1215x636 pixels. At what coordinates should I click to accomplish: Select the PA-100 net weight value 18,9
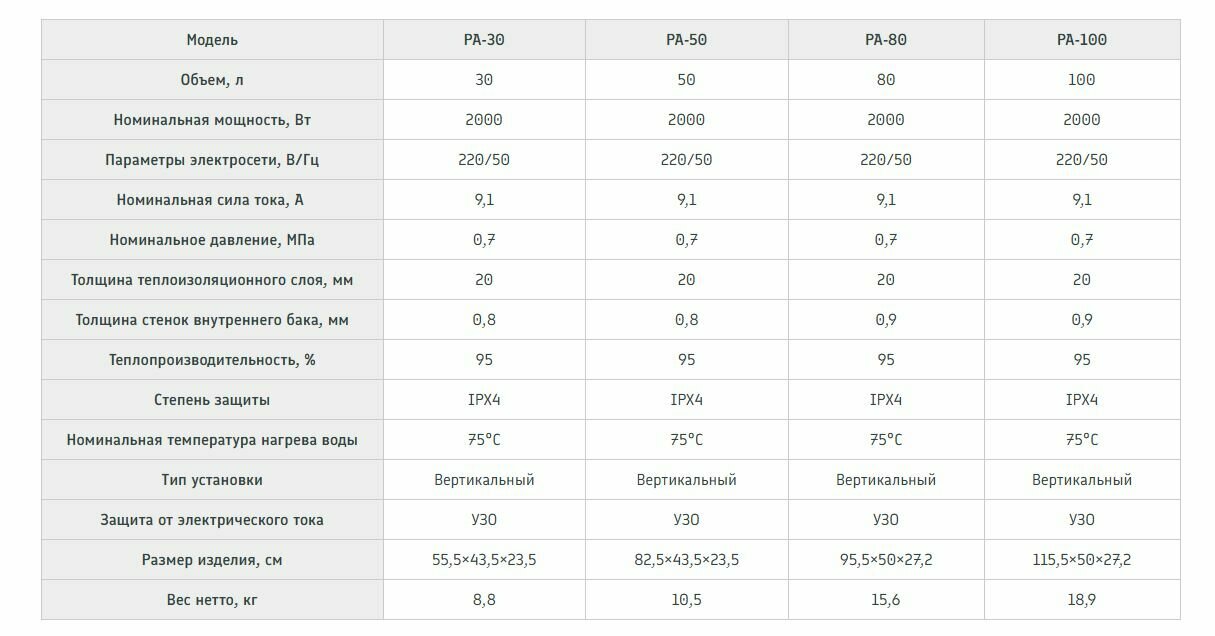pyautogui.click(x=1082, y=600)
